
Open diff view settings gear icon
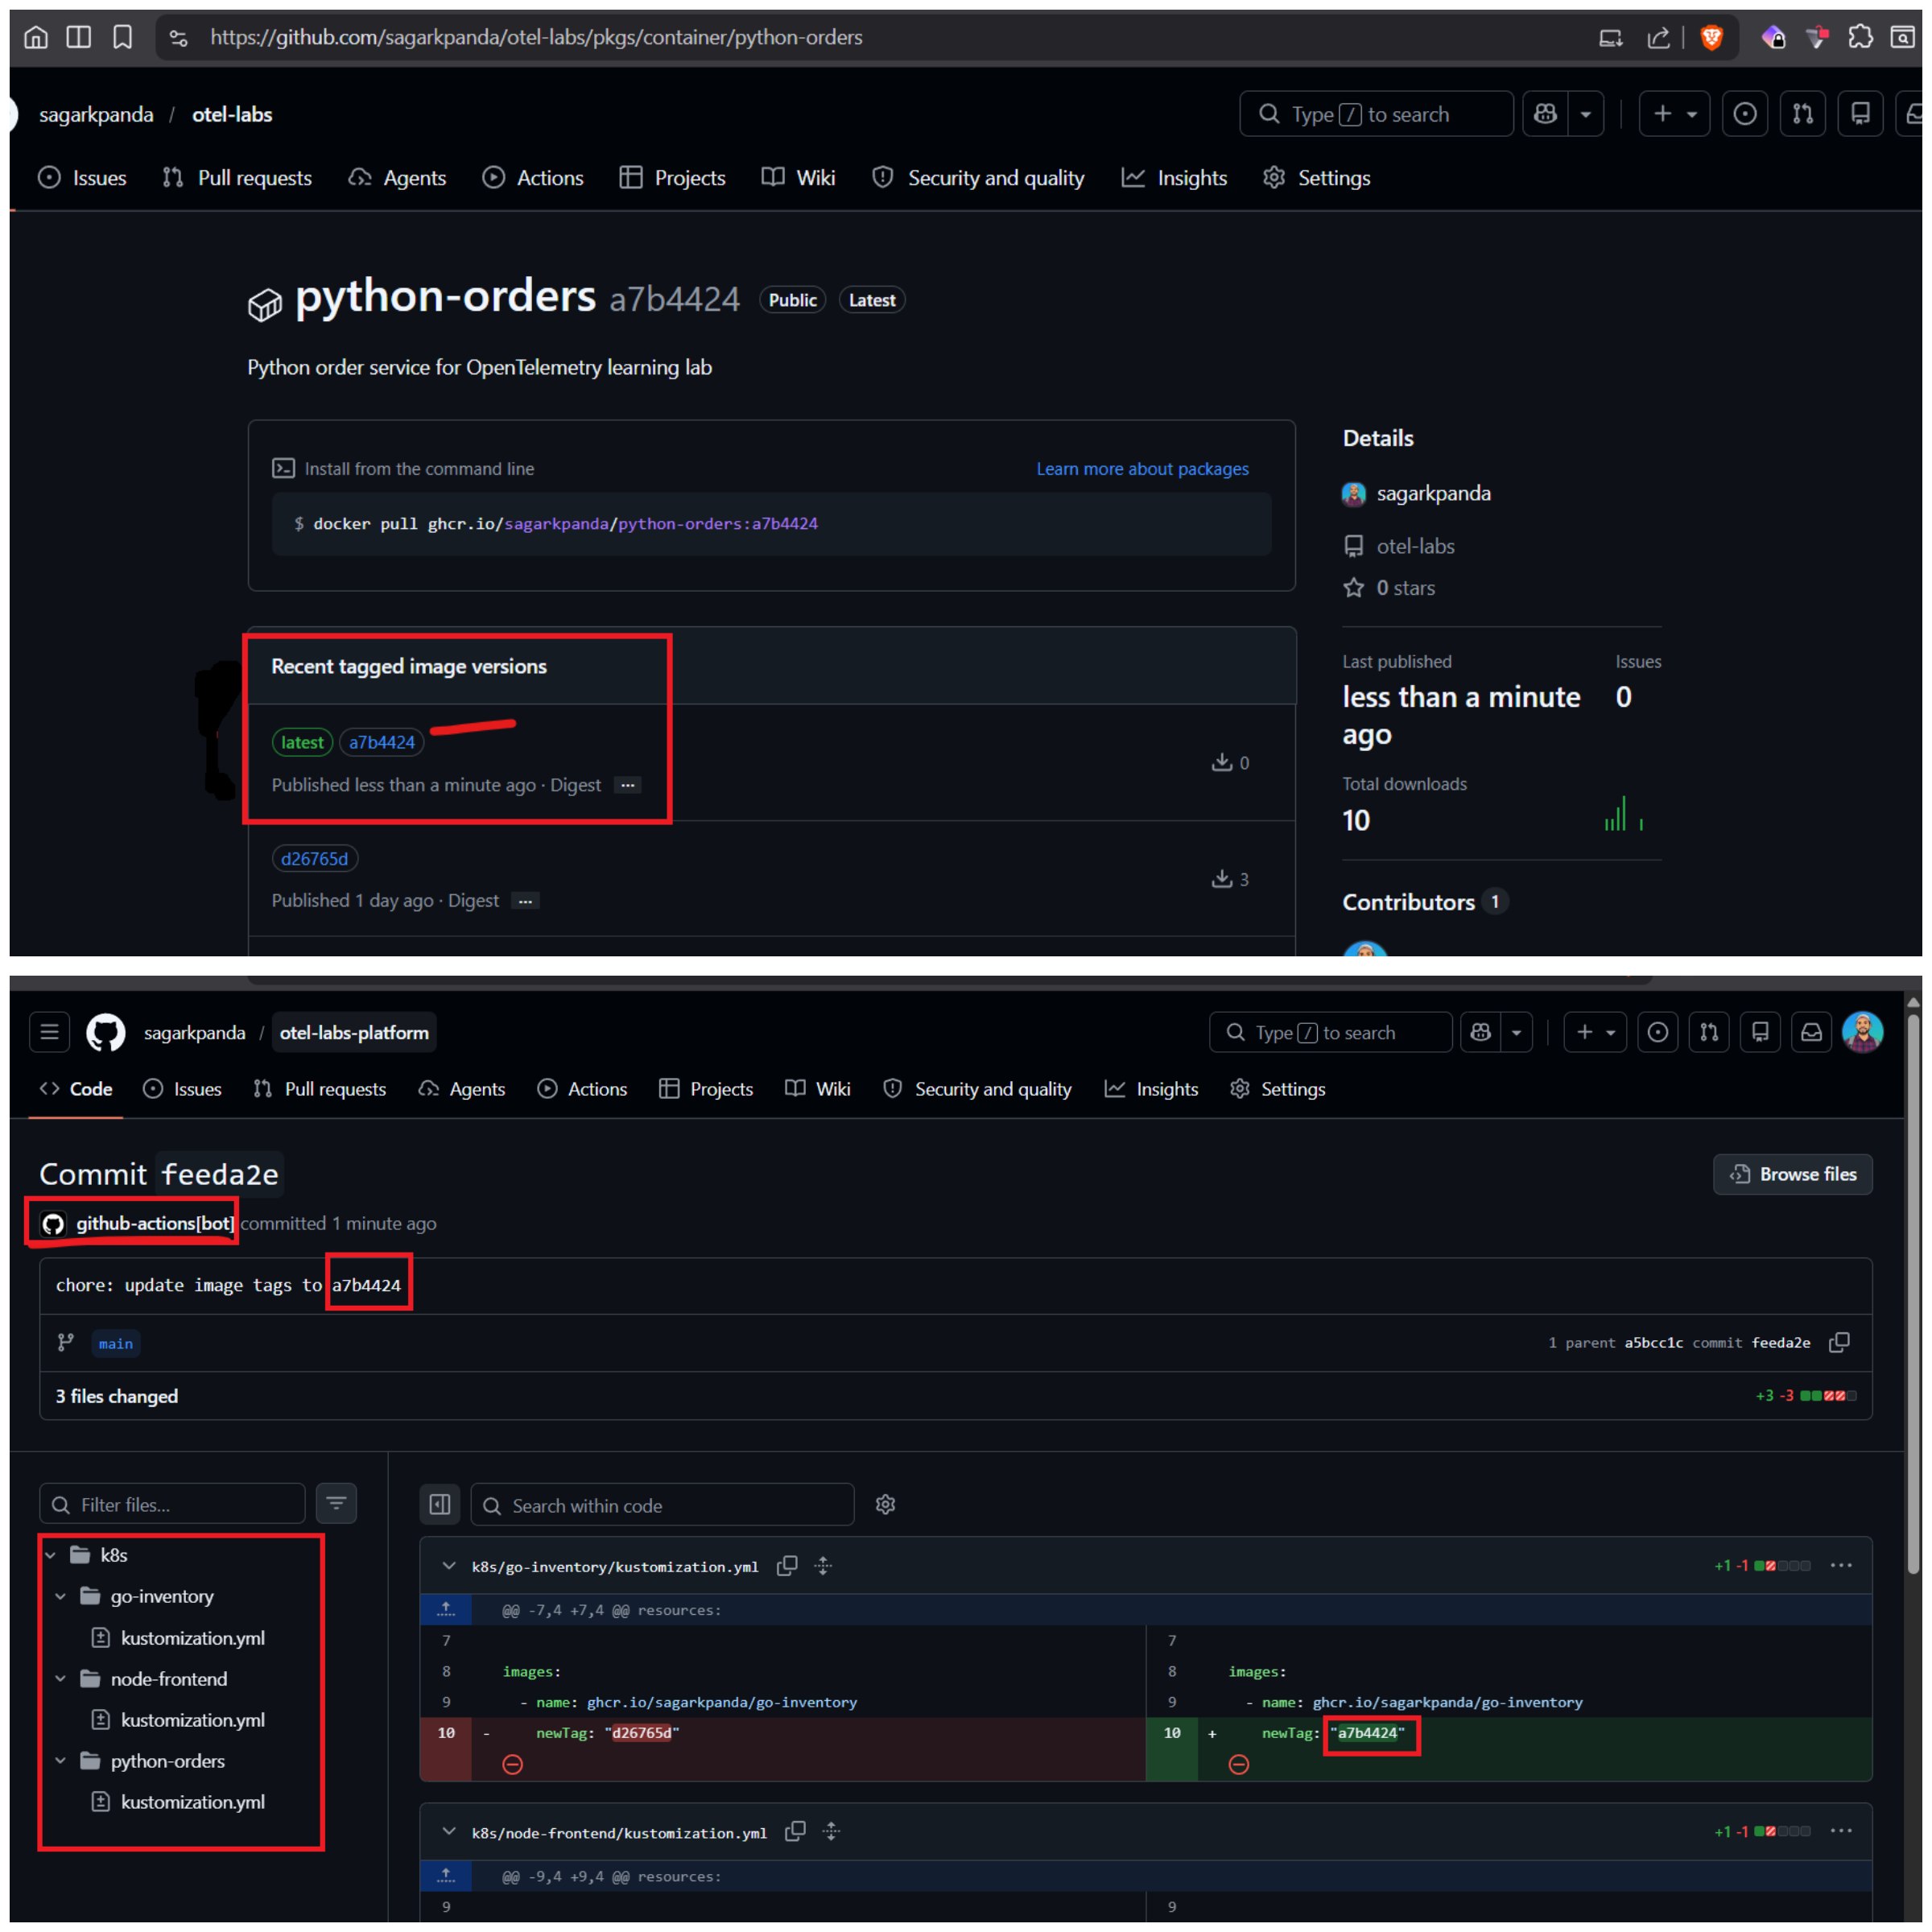pyautogui.click(x=885, y=1505)
